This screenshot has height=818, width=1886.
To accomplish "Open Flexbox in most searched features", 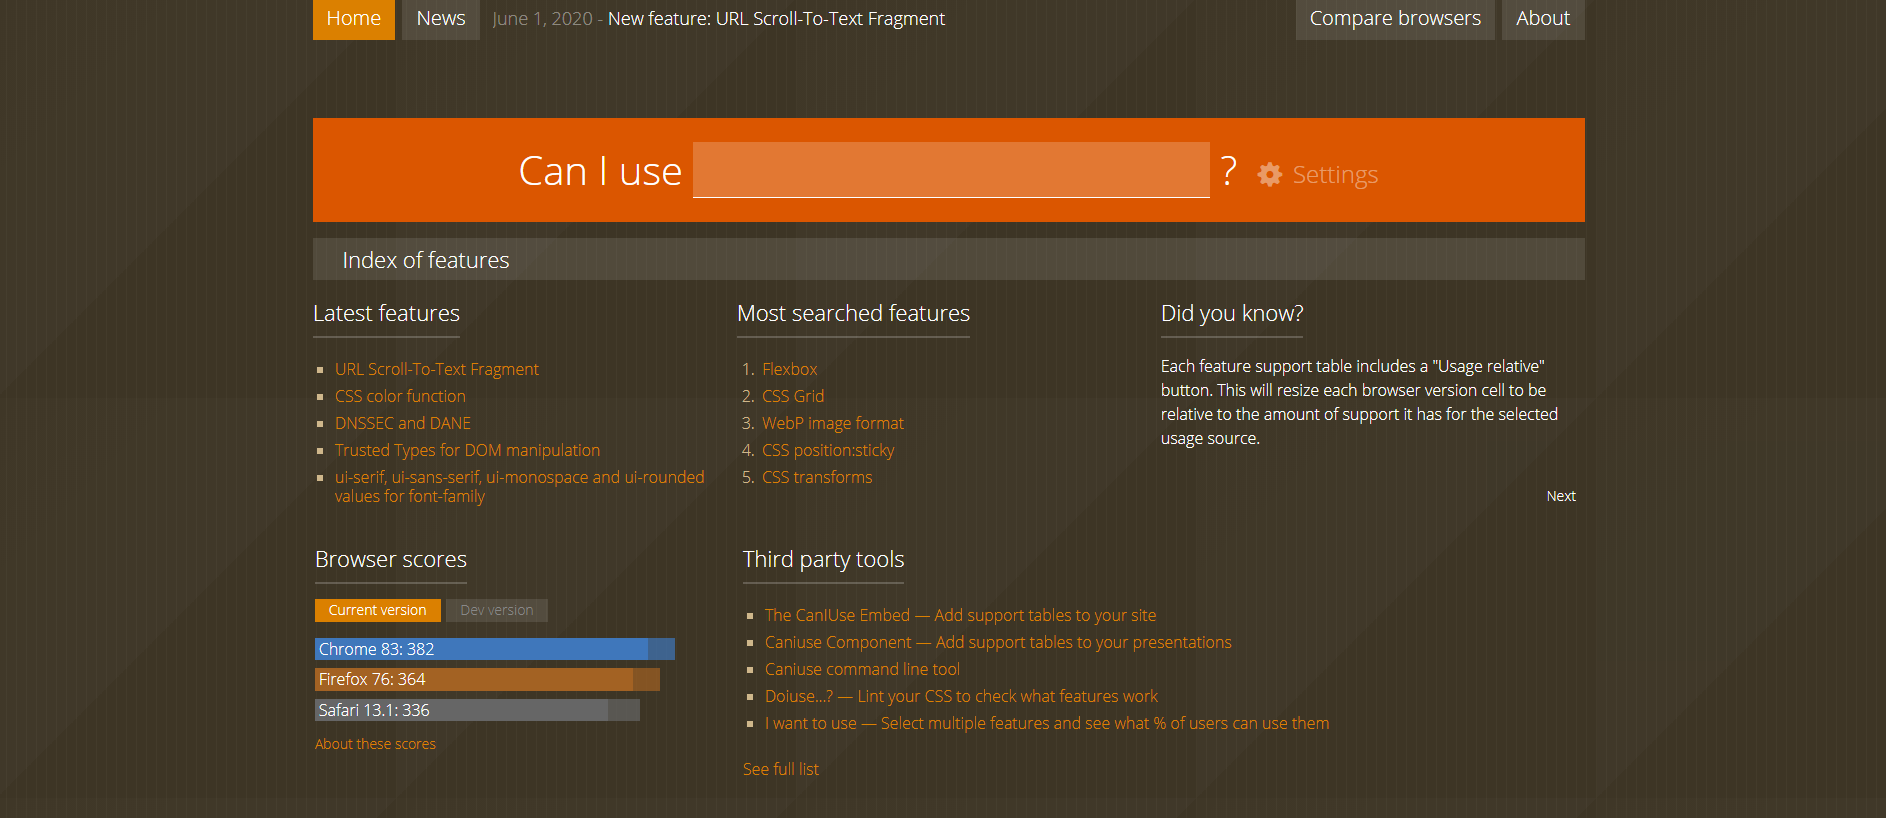I will coord(790,369).
